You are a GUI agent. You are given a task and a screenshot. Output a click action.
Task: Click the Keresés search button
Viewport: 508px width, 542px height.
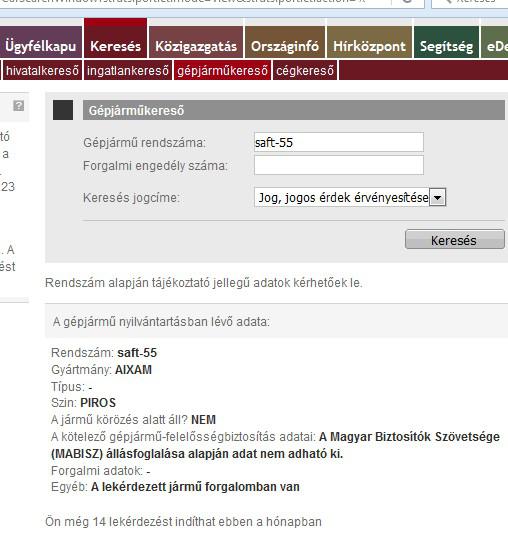pos(454,239)
